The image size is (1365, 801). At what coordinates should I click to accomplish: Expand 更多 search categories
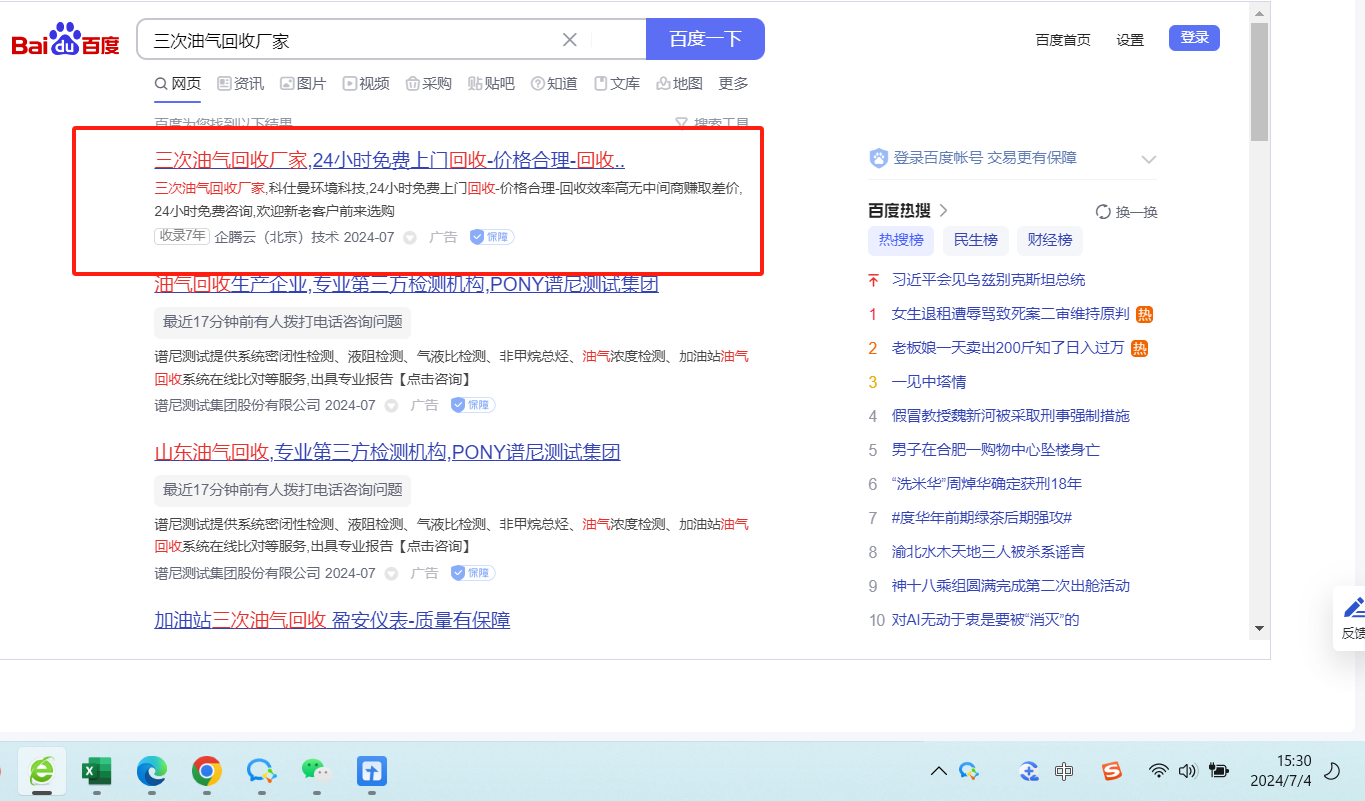coord(733,84)
